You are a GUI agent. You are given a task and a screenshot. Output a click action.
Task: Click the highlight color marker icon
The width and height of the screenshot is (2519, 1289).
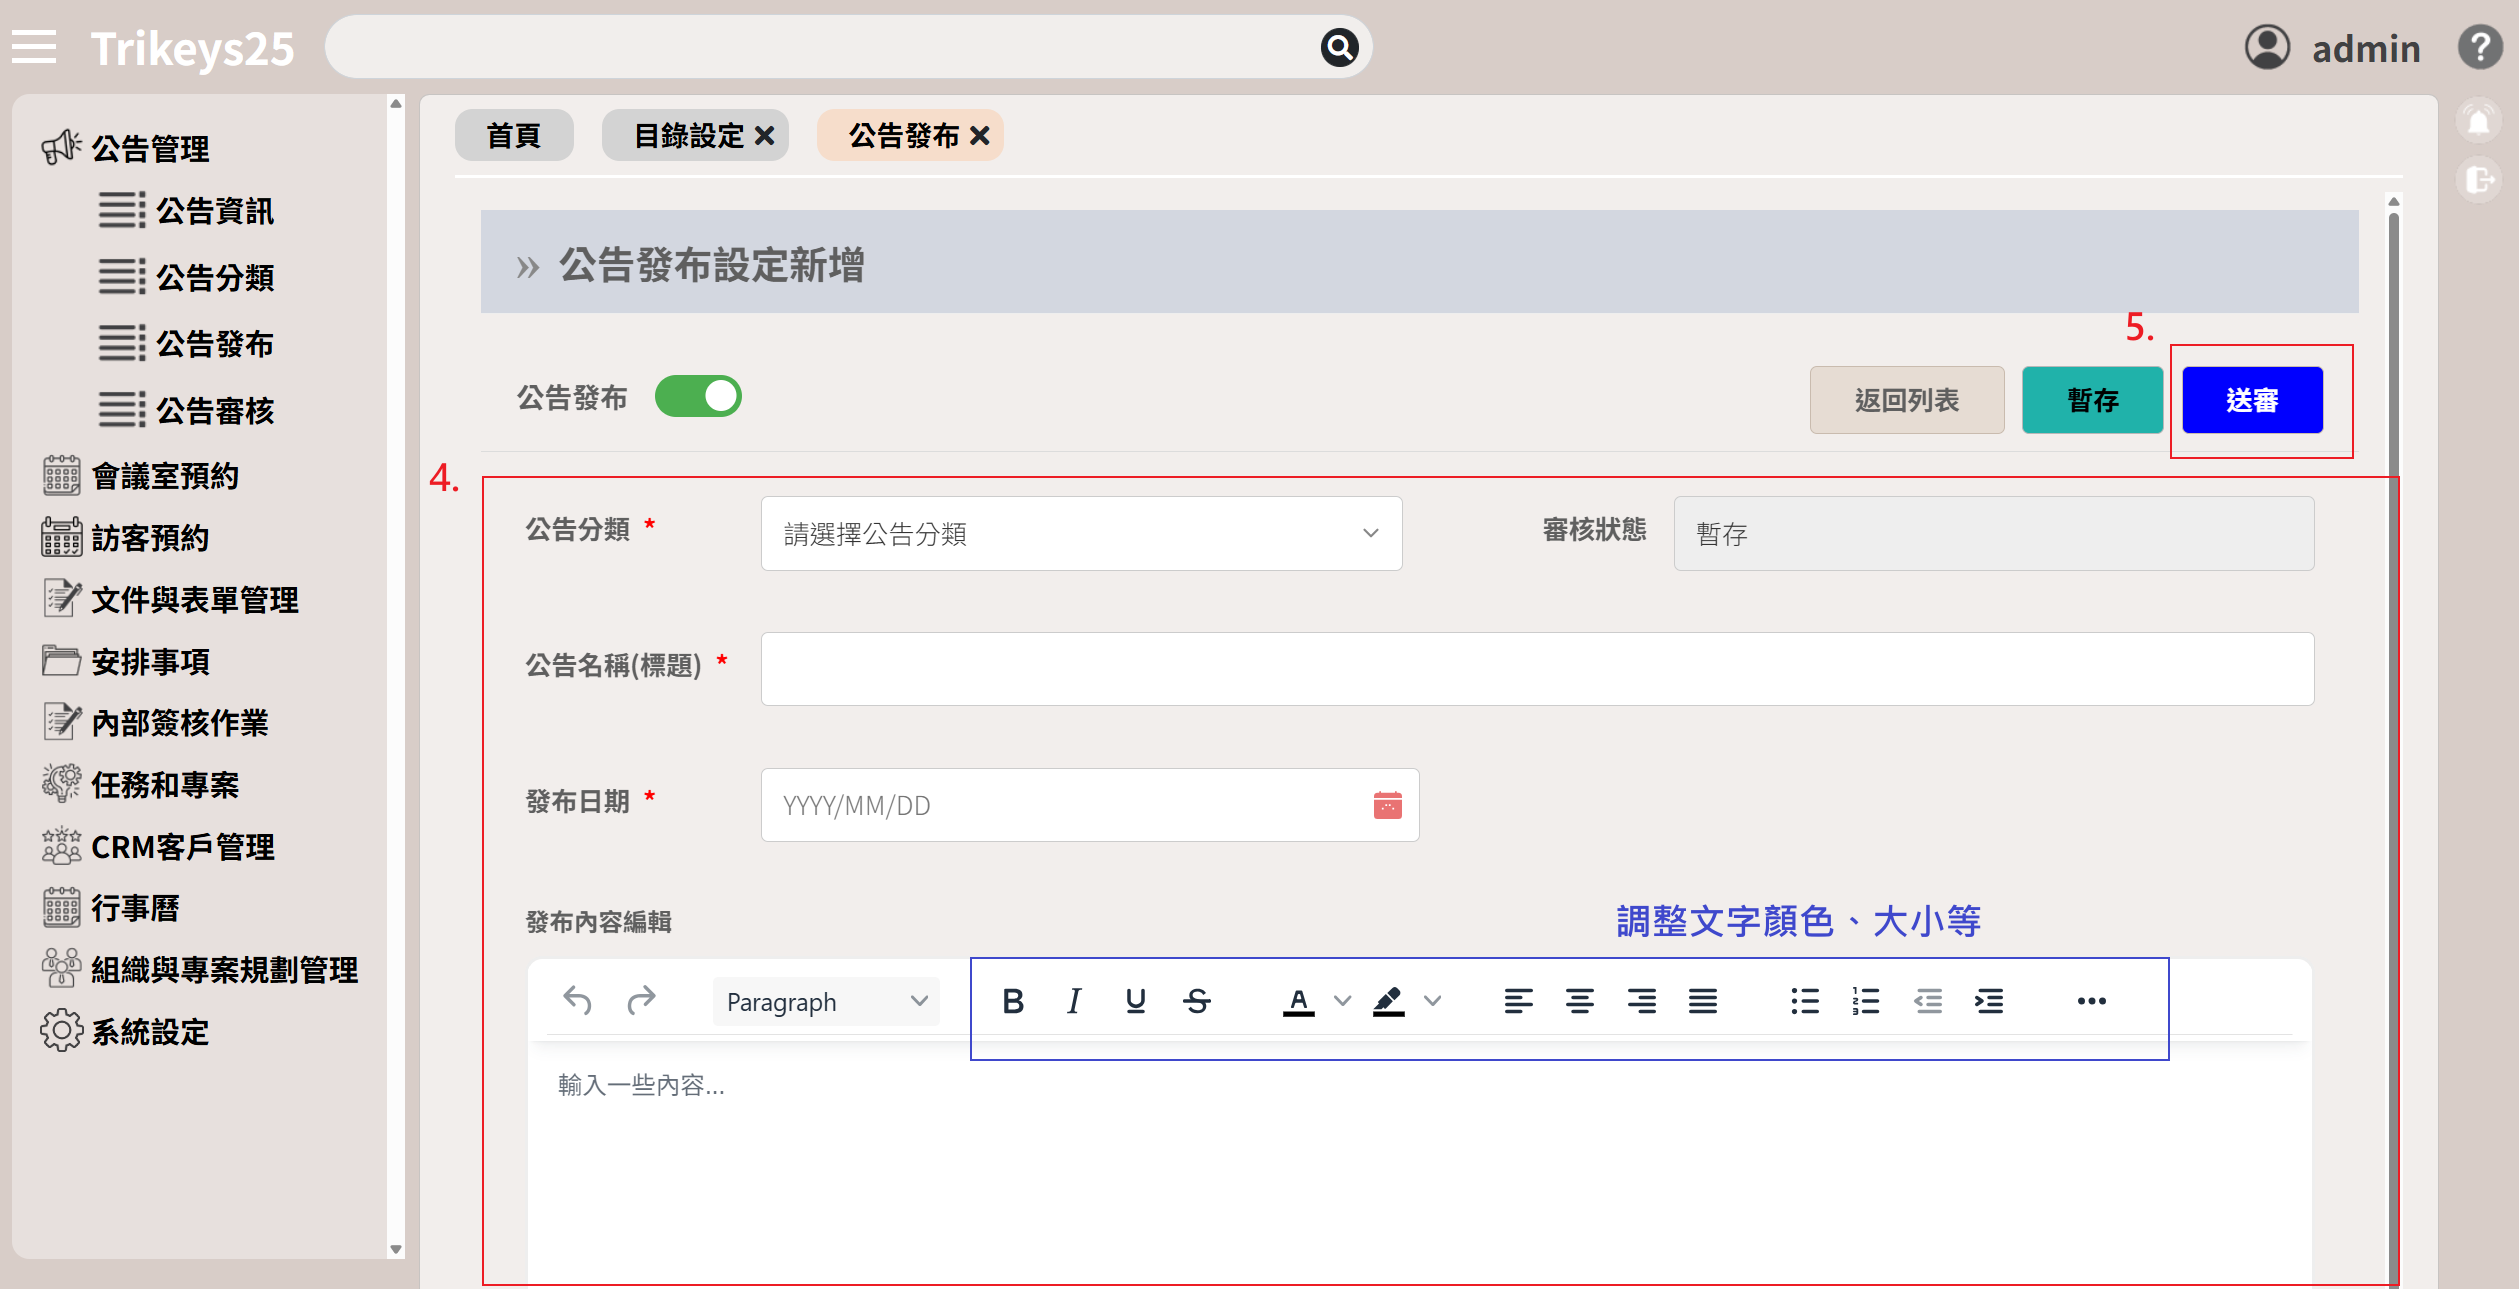[x=1388, y=1001]
